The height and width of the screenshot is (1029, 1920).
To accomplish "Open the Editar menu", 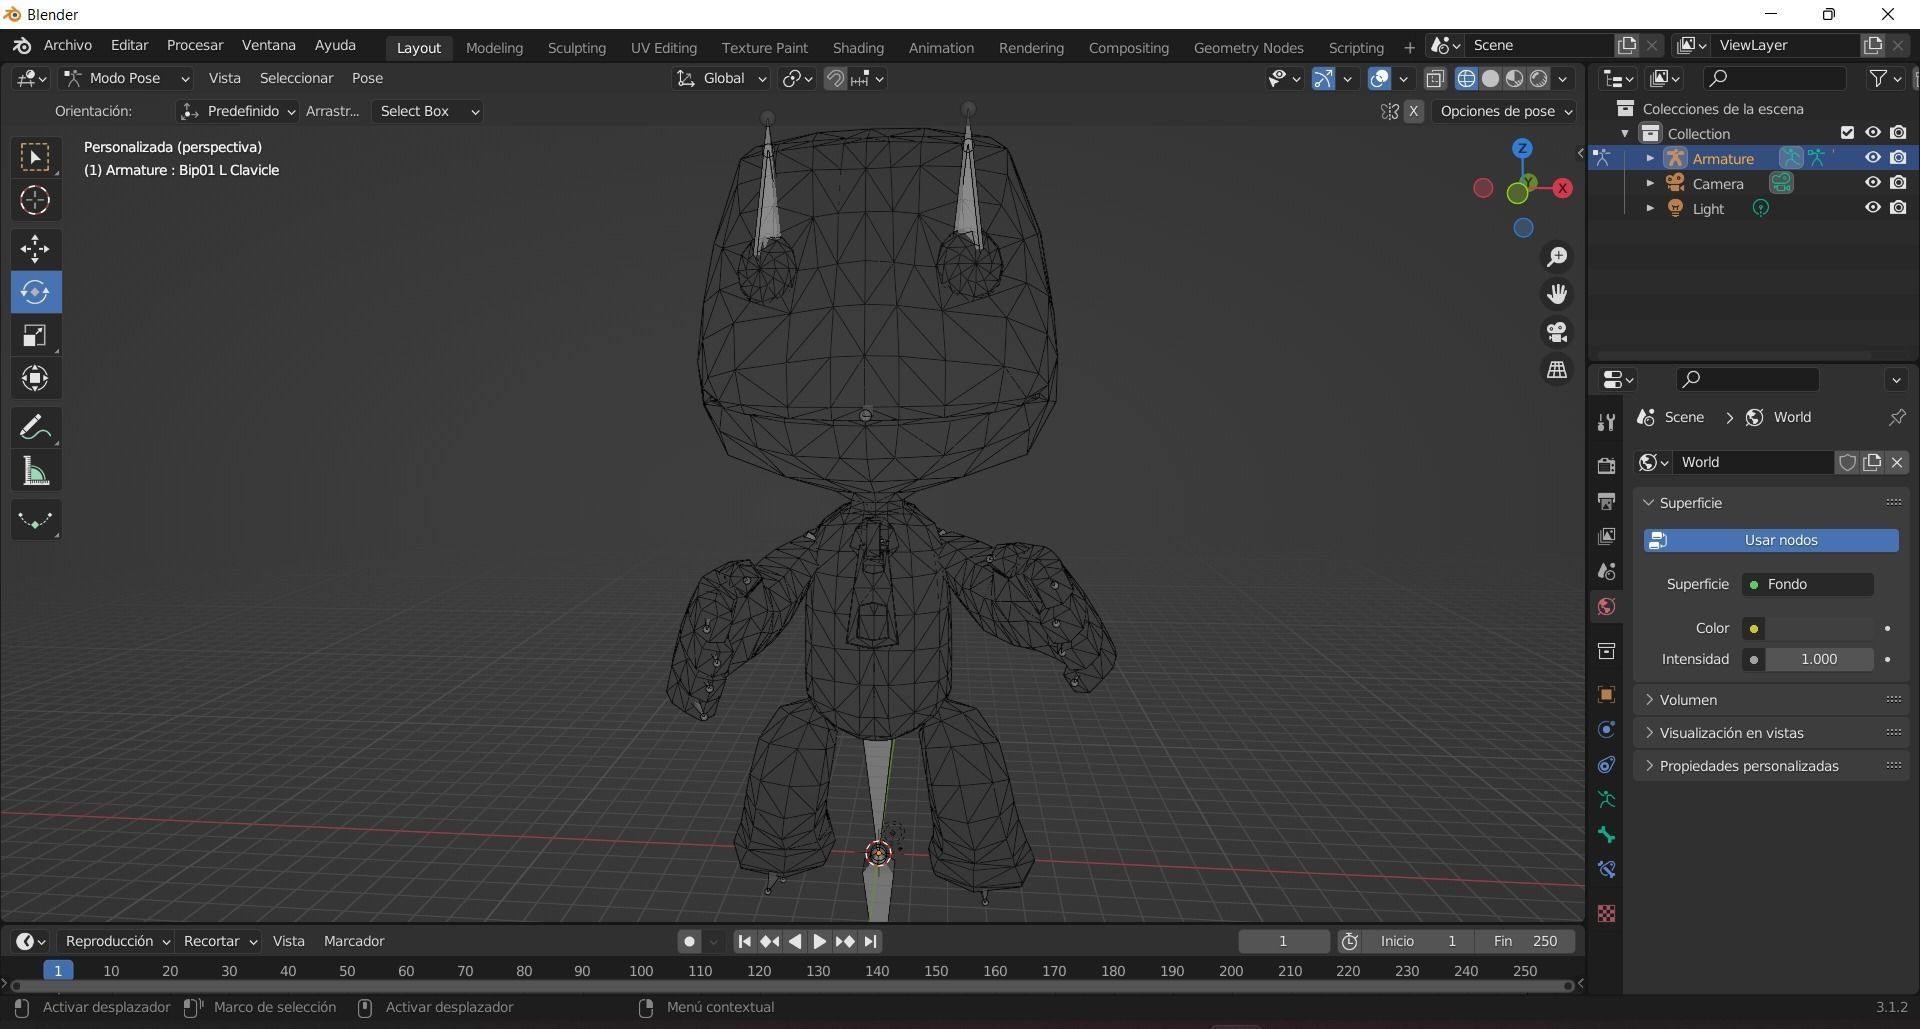I will click(x=129, y=46).
